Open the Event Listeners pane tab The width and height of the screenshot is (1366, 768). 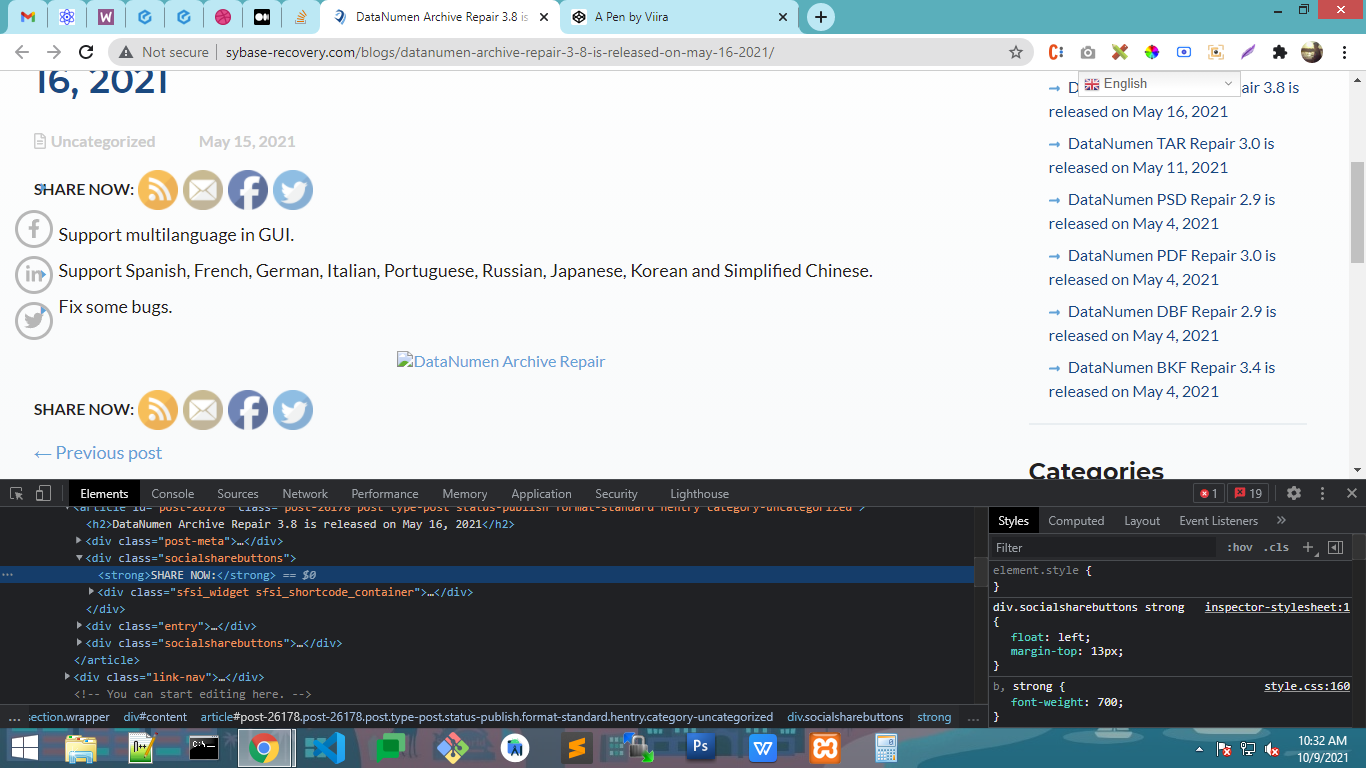coord(1218,521)
